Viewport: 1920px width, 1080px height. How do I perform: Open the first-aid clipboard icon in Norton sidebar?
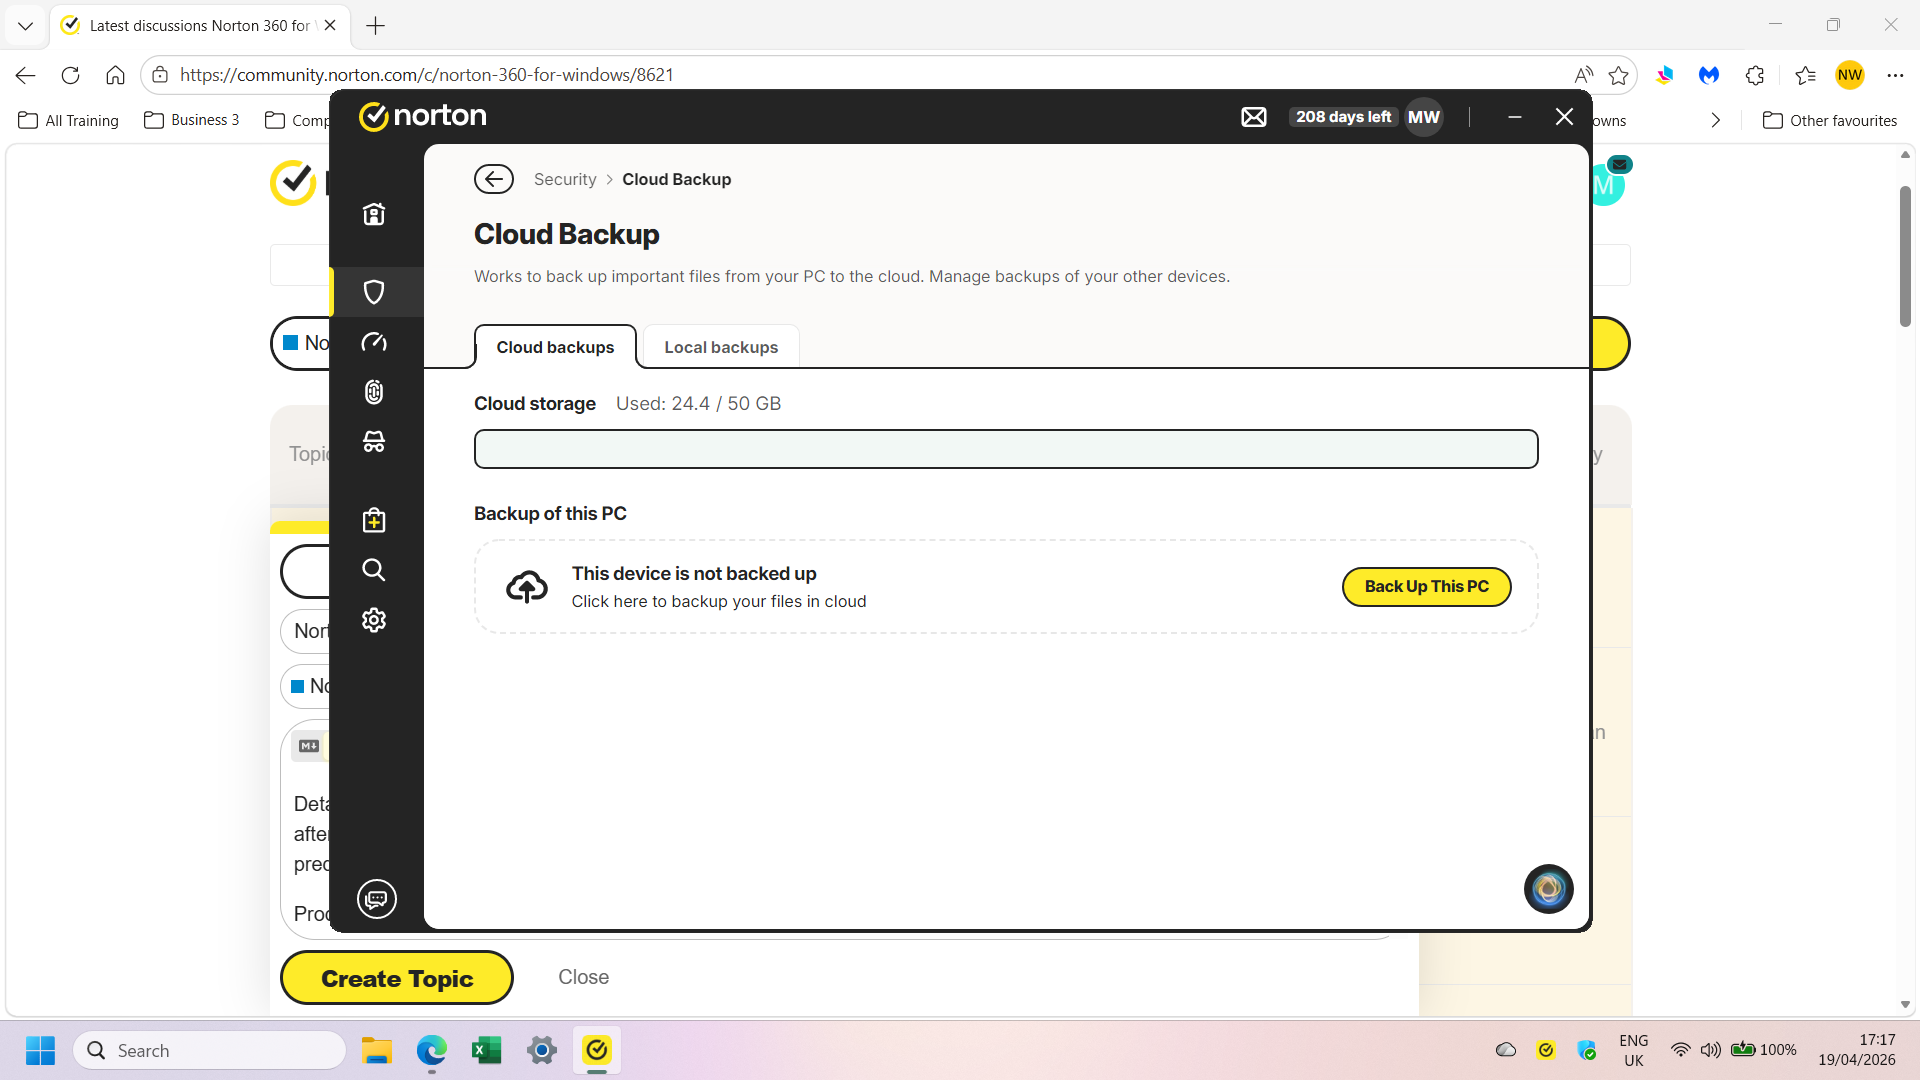point(374,520)
